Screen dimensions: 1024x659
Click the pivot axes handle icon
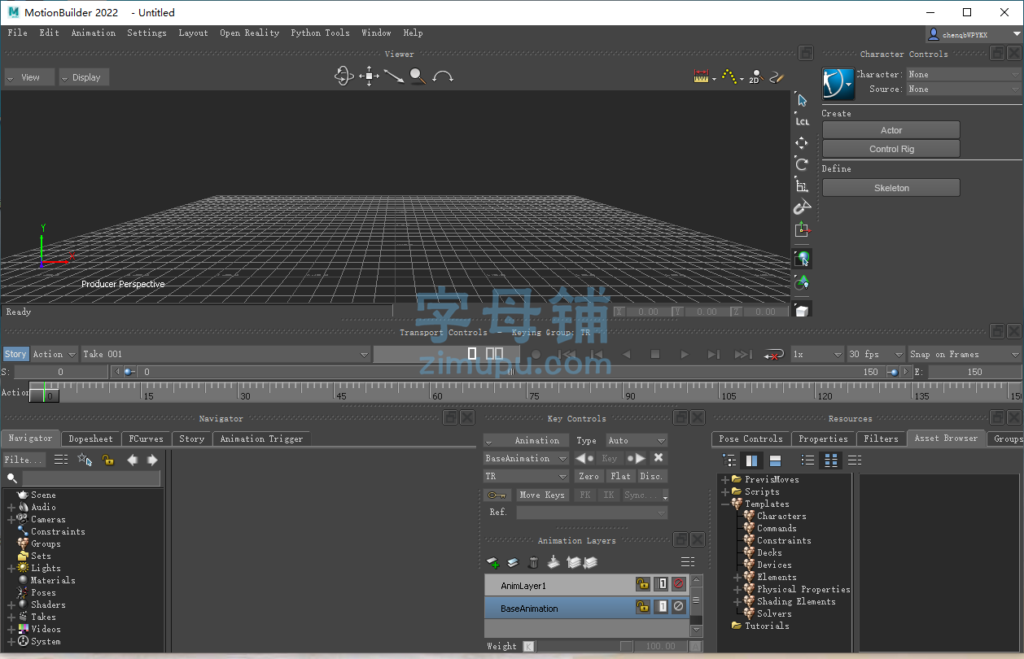pos(802,229)
